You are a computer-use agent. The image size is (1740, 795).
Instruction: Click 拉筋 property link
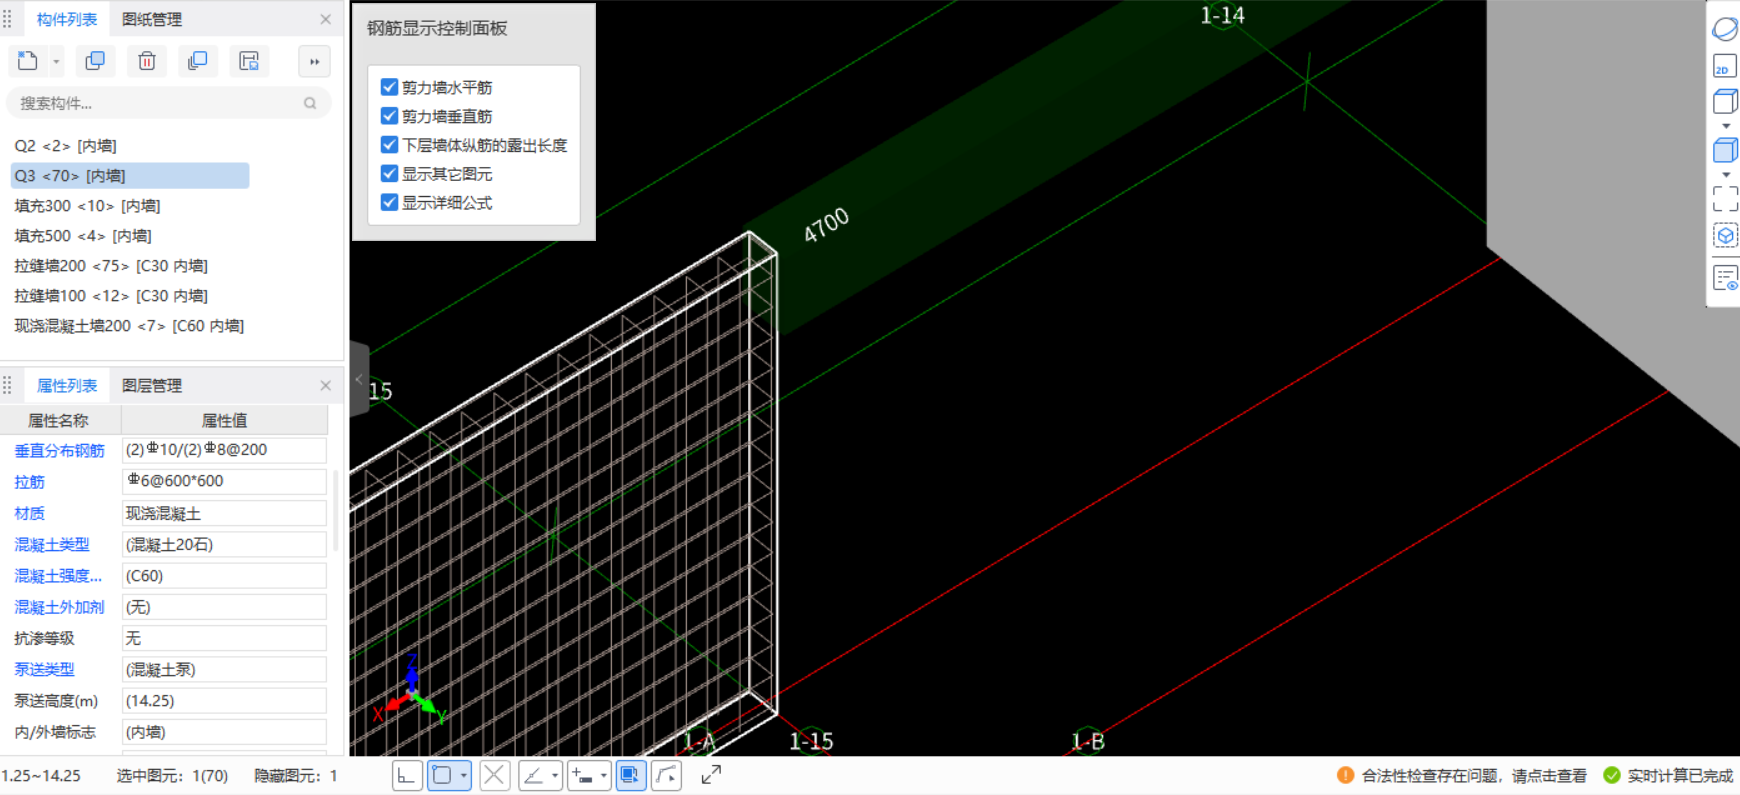29,482
